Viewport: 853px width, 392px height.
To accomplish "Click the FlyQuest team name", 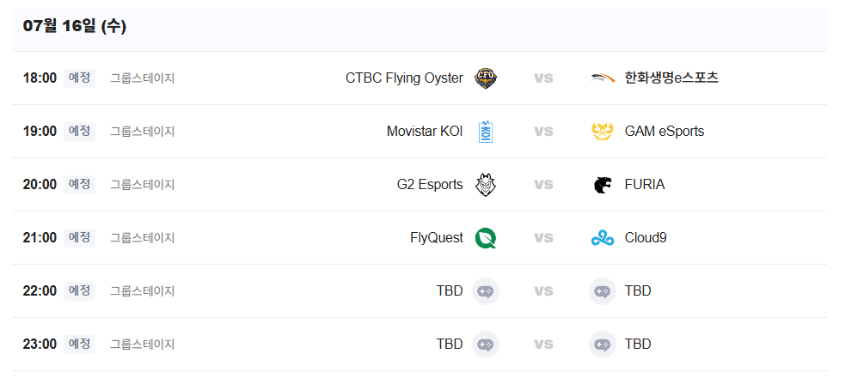I will [x=437, y=238].
